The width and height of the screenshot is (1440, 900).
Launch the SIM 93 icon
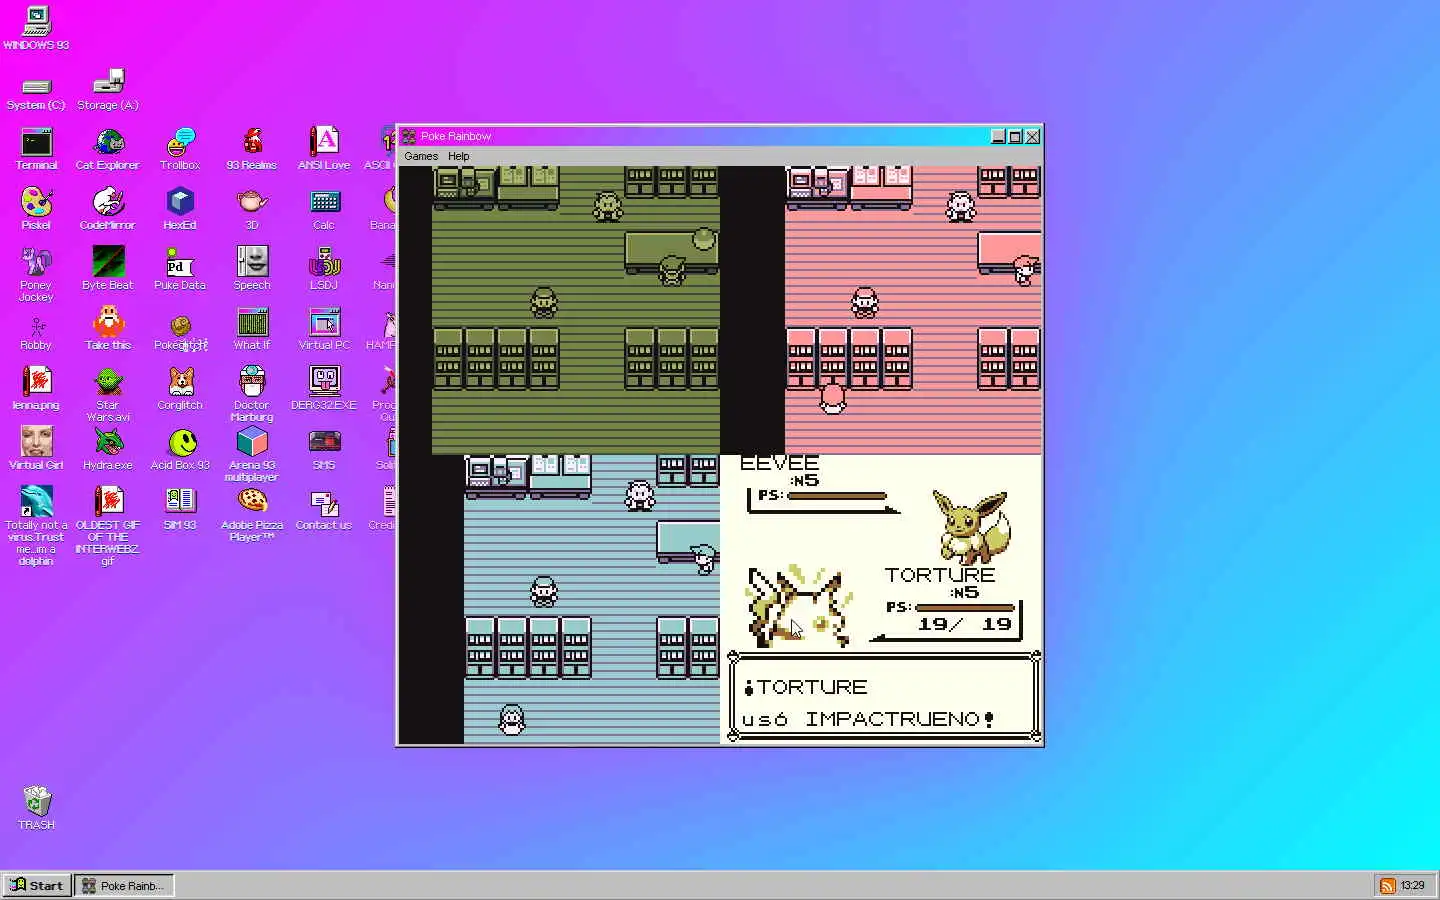180,510
